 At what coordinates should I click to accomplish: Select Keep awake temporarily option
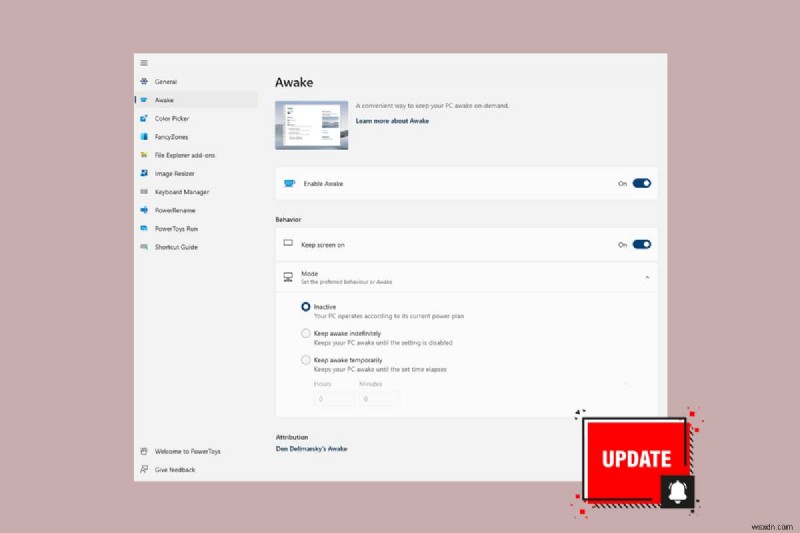coord(306,360)
